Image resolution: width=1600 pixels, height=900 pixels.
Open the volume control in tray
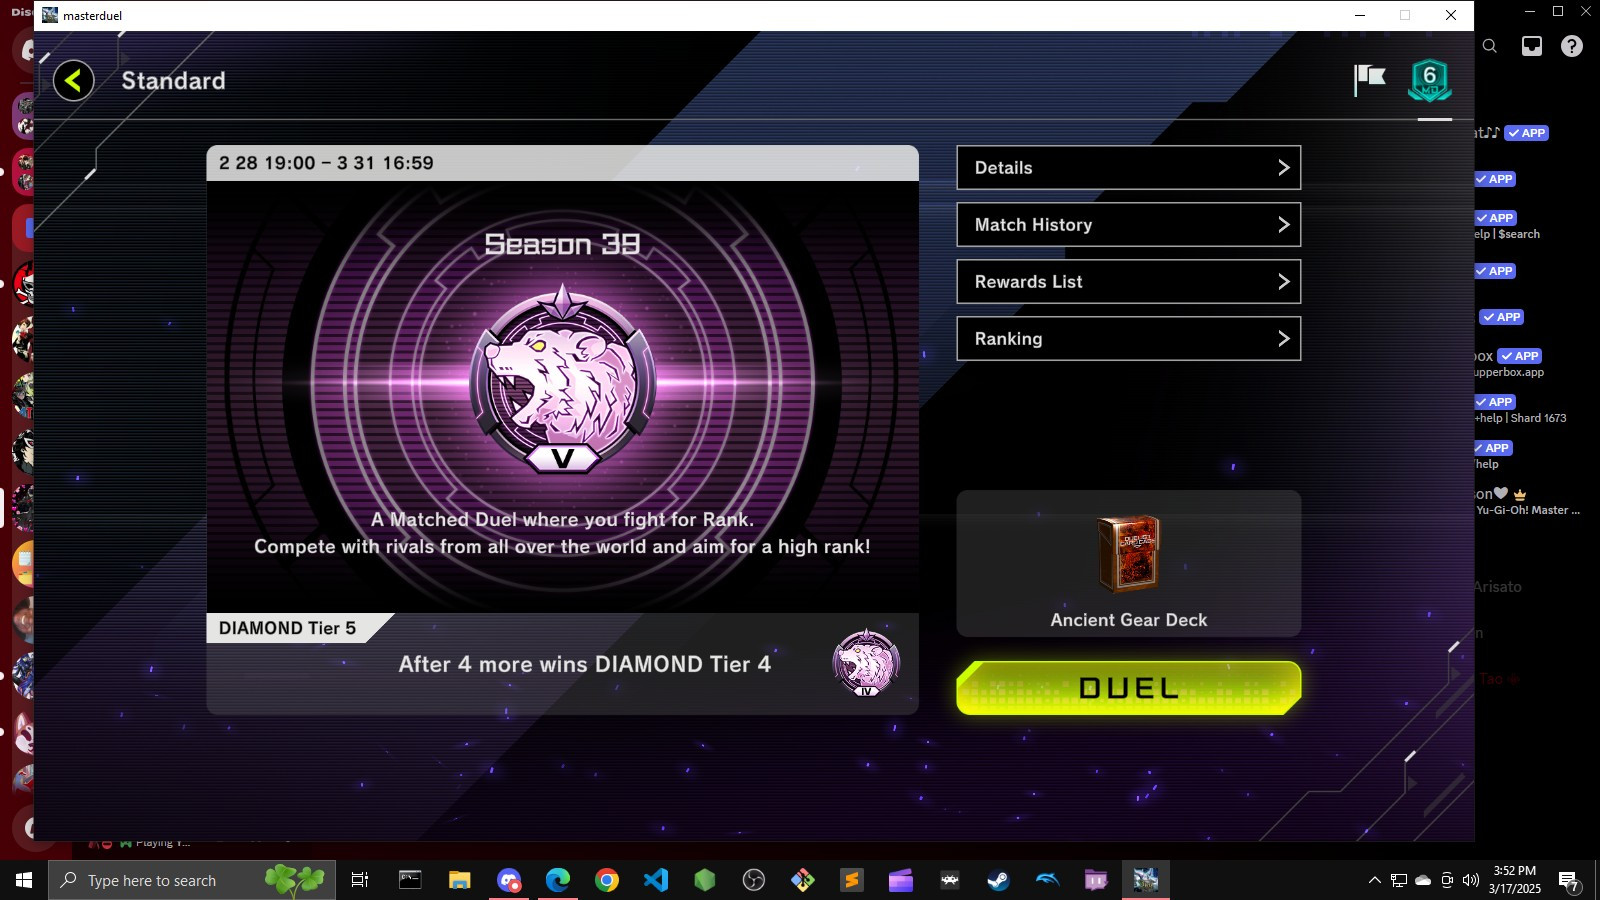click(x=1470, y=880)
